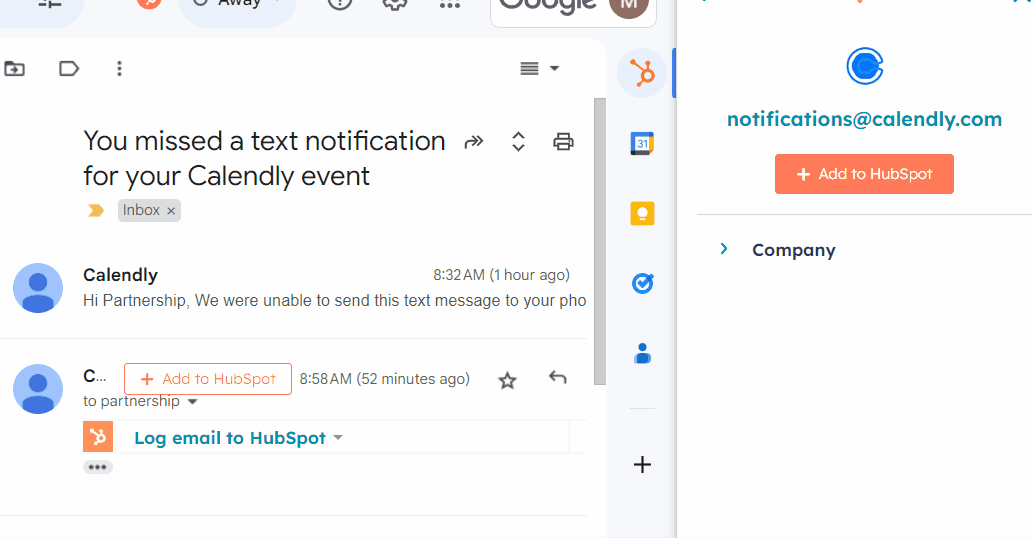Click the Google account profile avatar
This screenshot has height=538, width=1033.
tap(628, 7)
